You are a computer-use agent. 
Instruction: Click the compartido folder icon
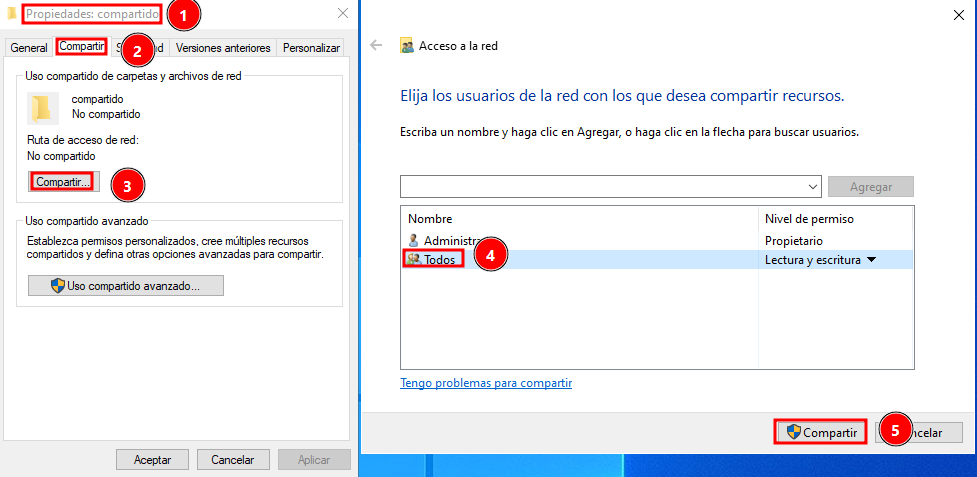tap(43, 108)
